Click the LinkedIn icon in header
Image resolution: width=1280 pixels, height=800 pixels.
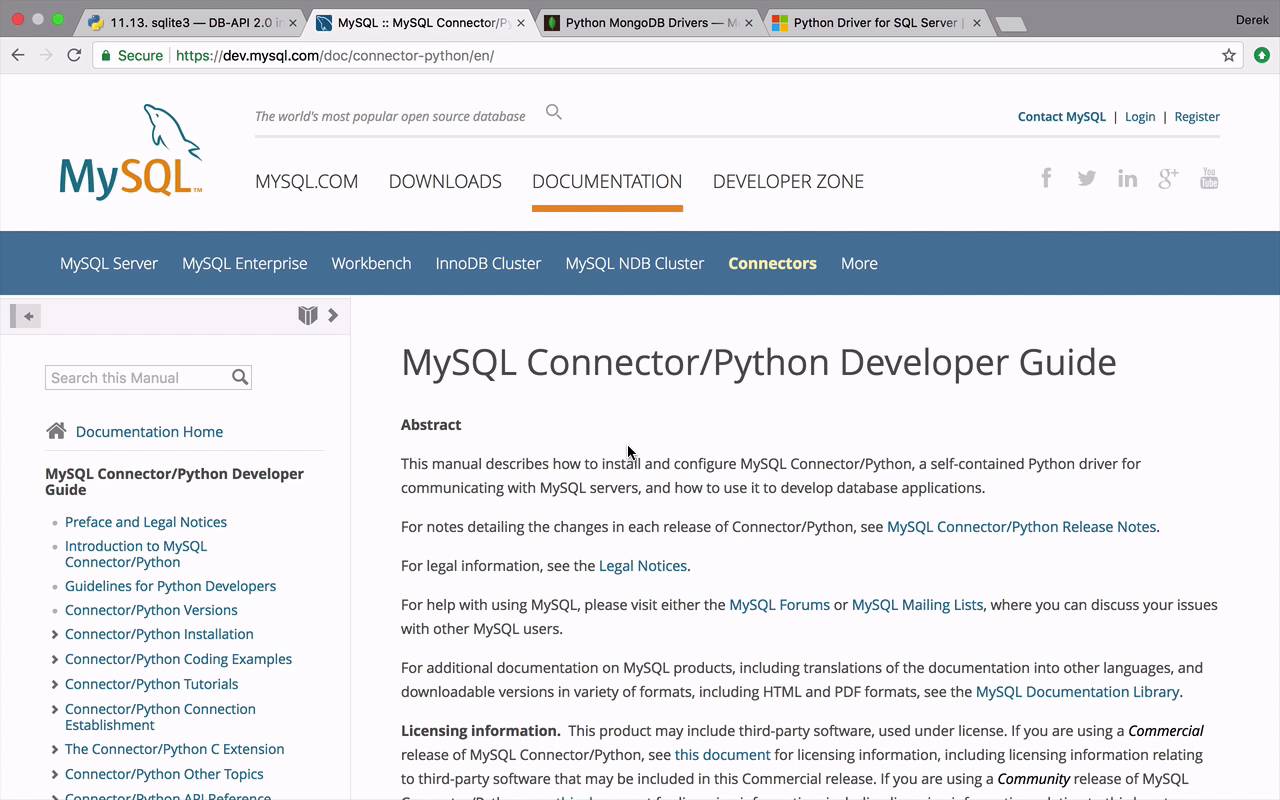(x=1127, y=179)
